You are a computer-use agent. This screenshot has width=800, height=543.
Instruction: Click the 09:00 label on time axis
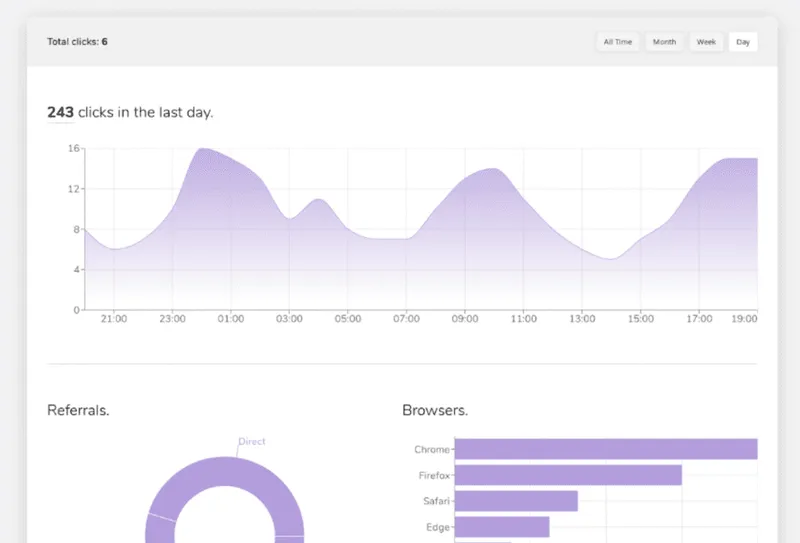click(x=465, y=319)
